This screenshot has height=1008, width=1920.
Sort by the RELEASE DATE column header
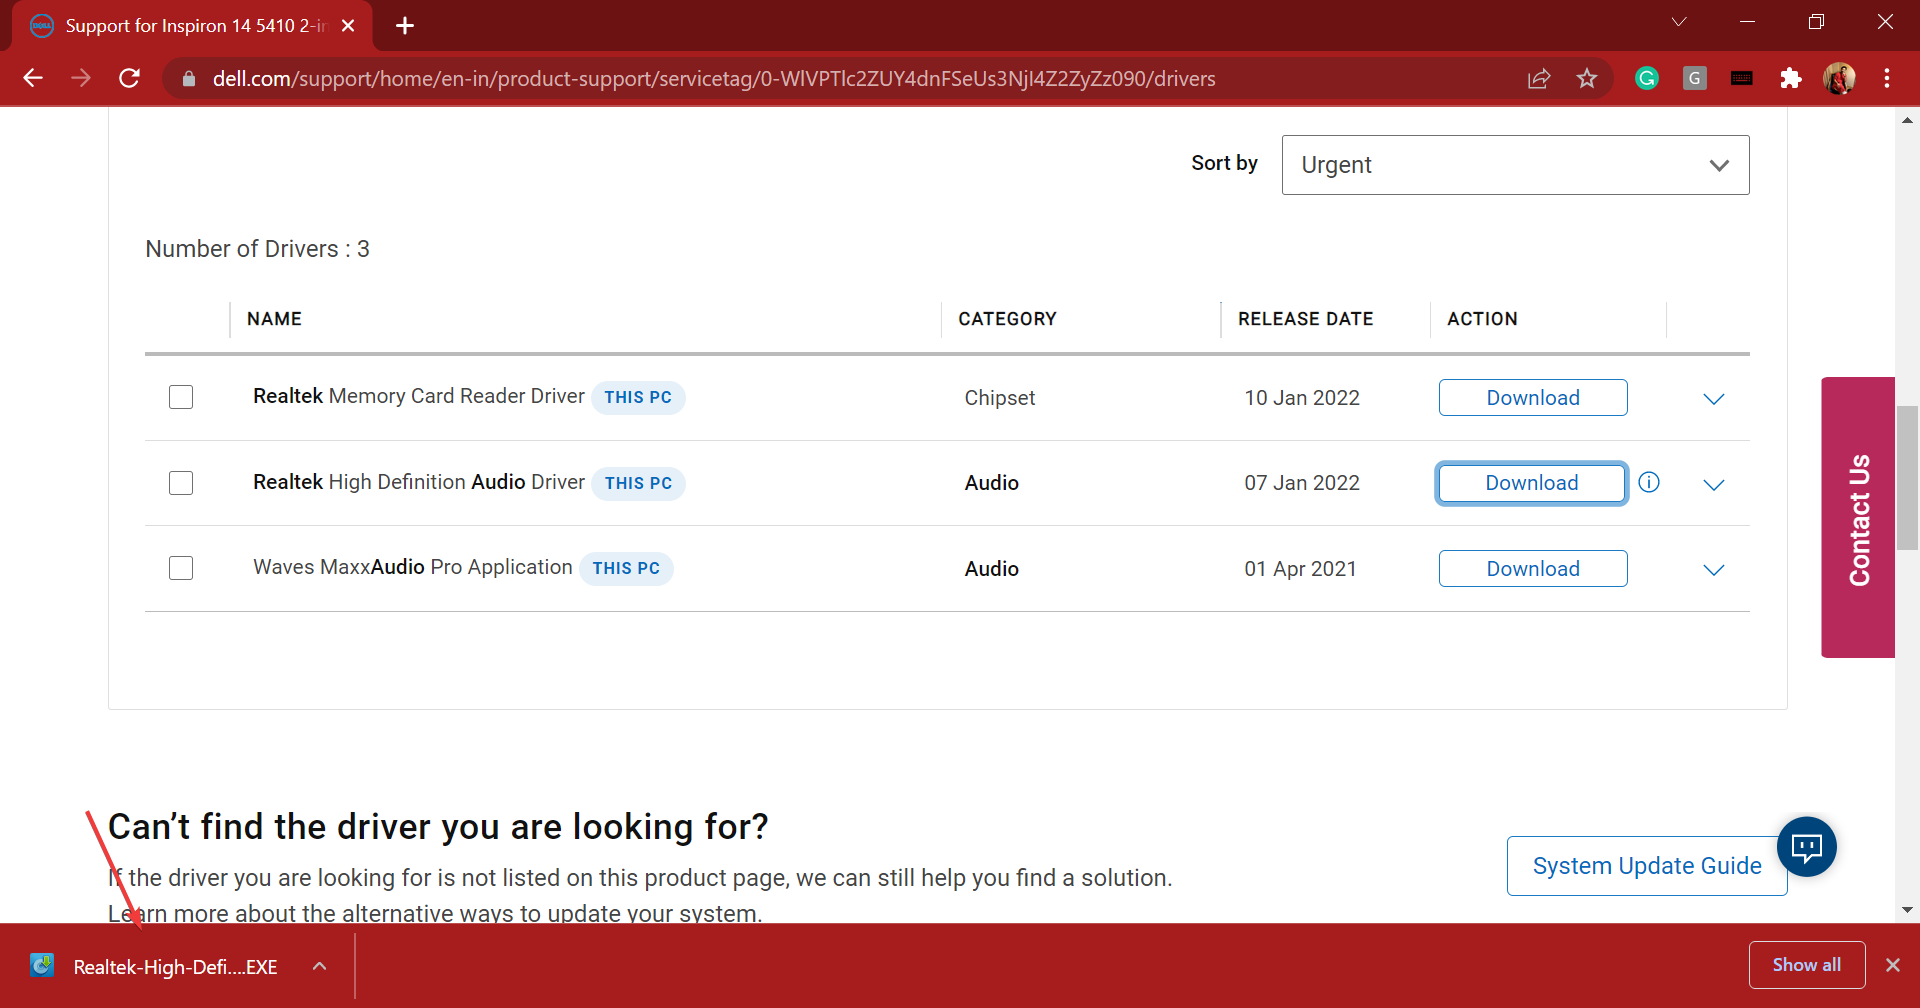(1305, 319)
